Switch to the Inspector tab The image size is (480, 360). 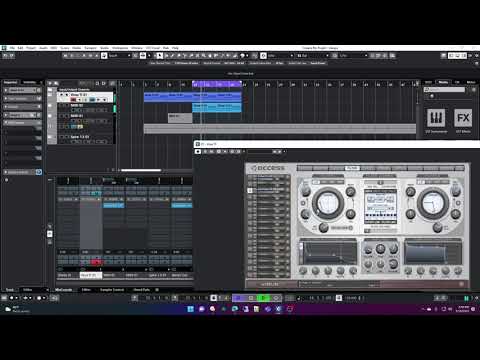coord(10,82)
